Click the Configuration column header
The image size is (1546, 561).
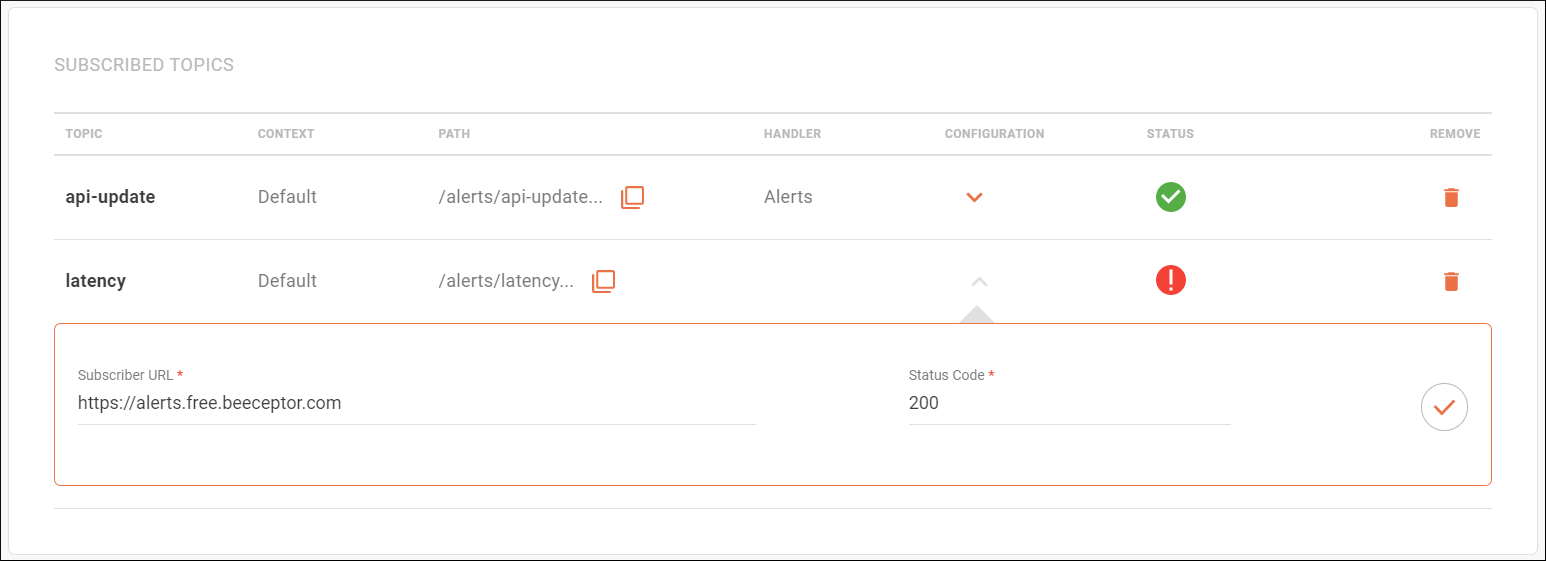(x=994, y=134)
